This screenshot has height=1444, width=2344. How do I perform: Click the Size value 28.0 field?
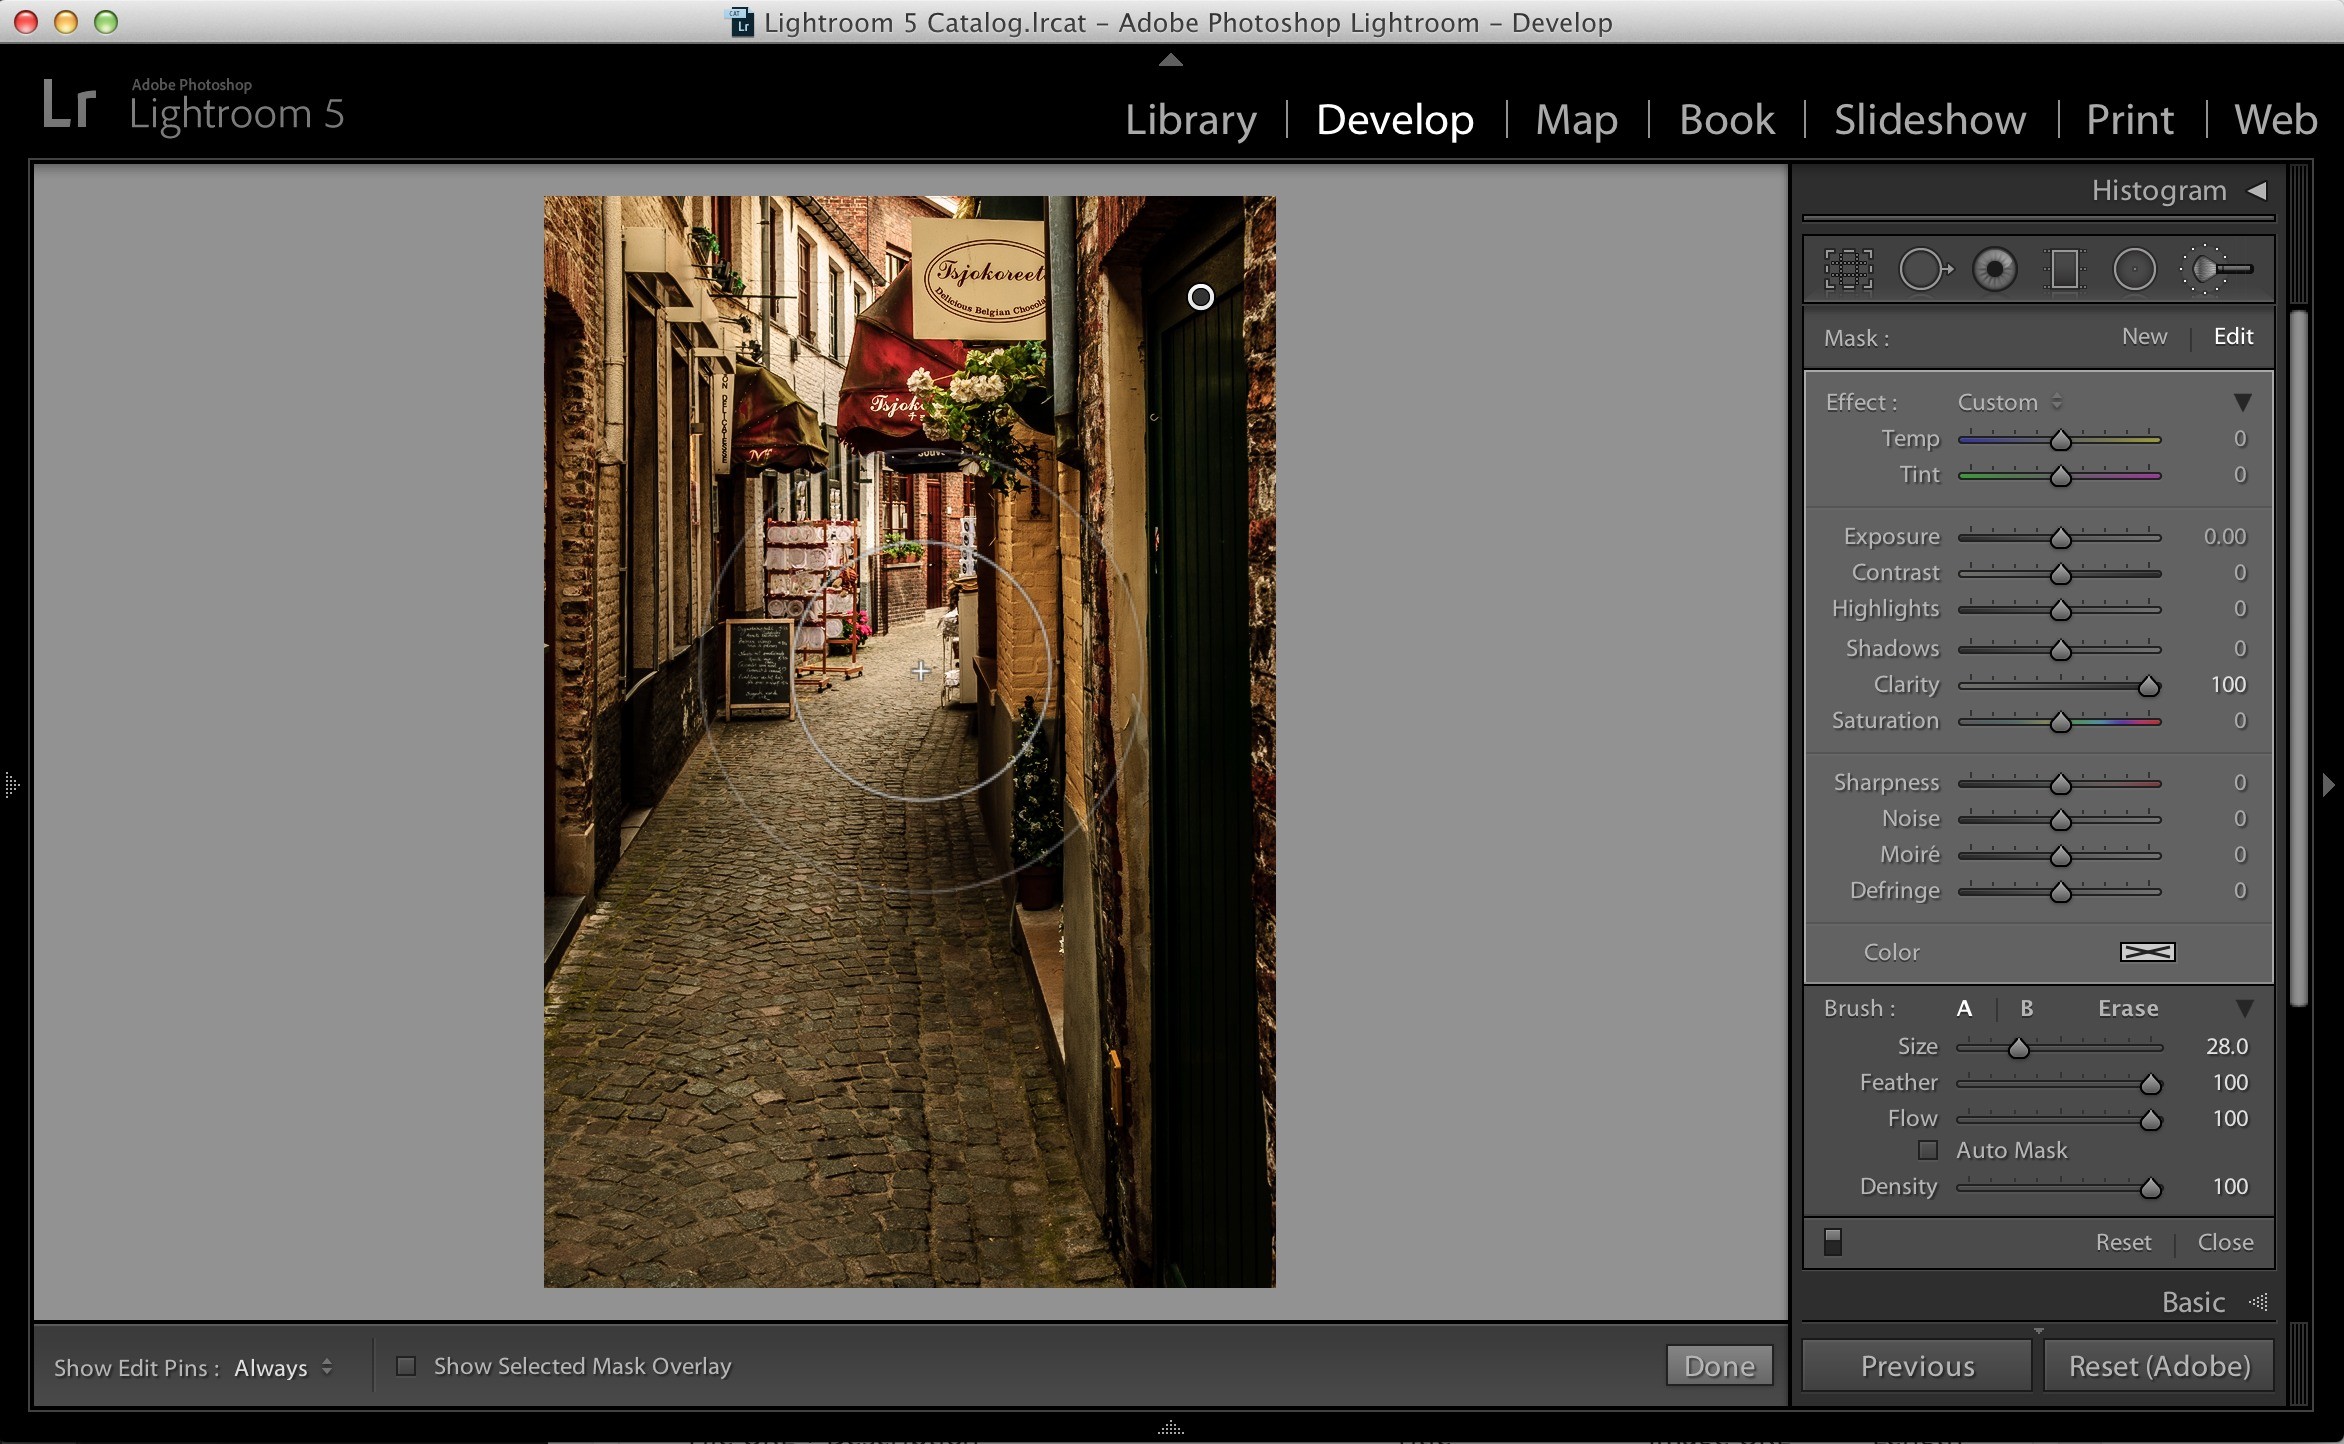2226,1046
